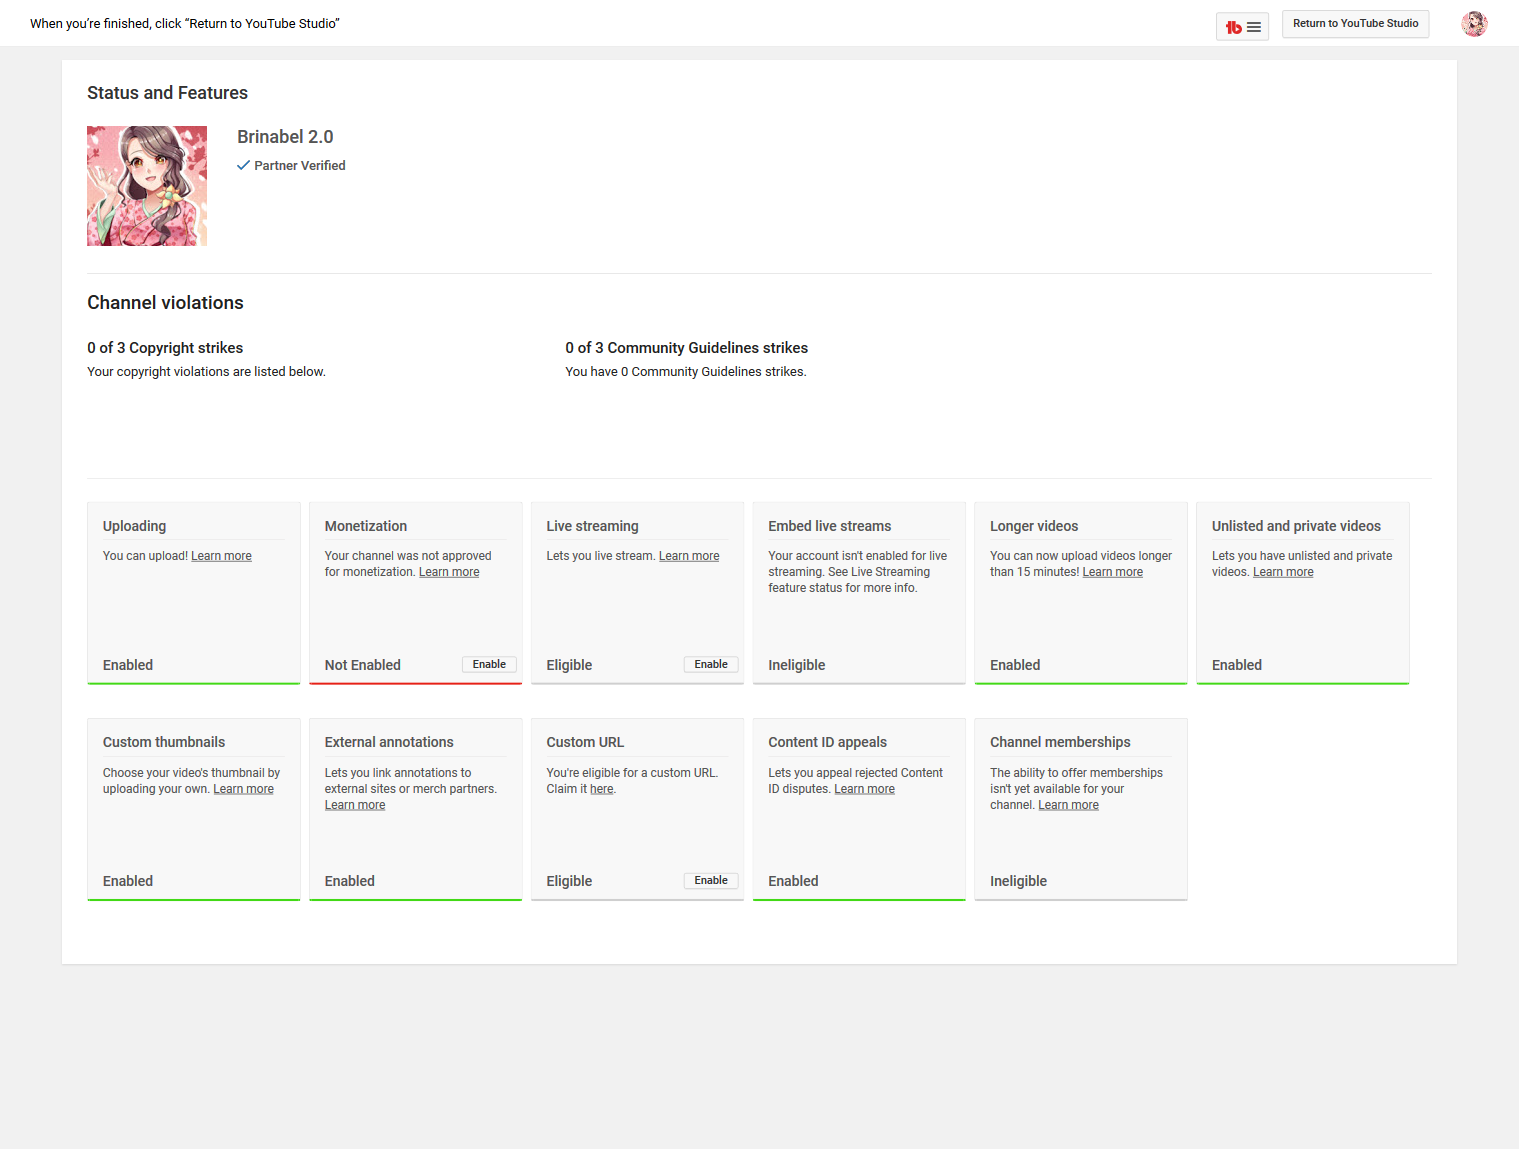
Task: Open Learn more link under Channel memberships
Action: [x=1068, y=805]
